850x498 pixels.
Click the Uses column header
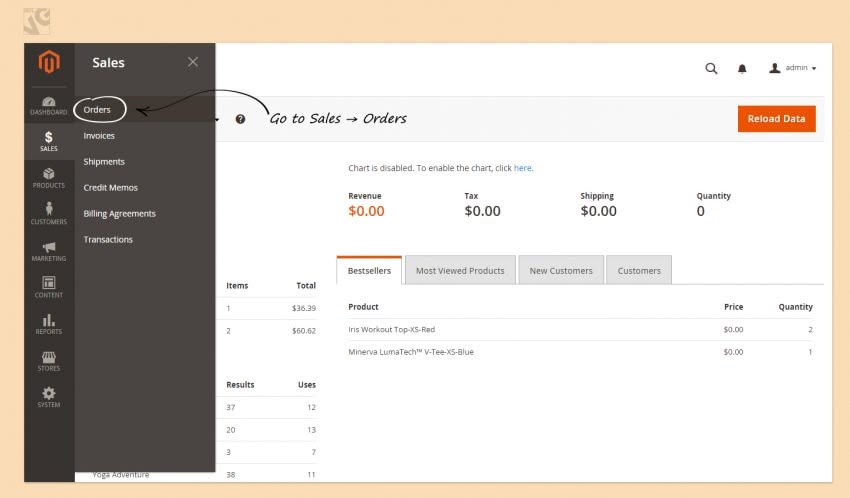pyautogui.click(x=307, y=385)
